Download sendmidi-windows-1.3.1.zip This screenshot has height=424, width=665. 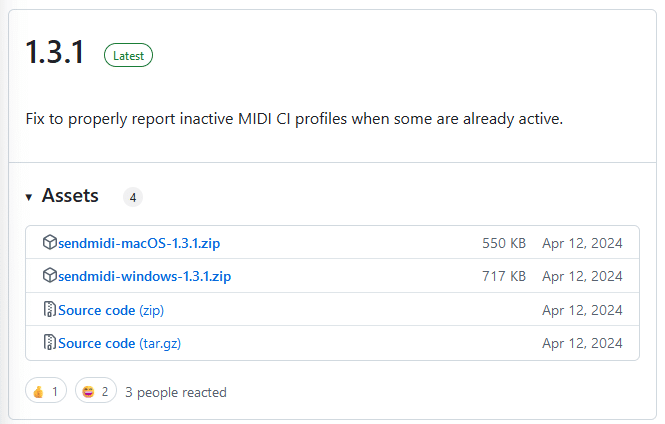(x=145, y=276)
